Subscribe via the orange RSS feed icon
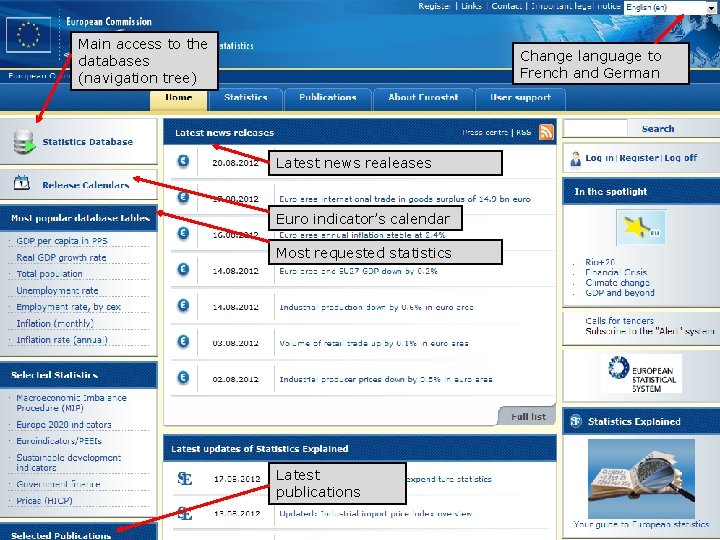Screen dimensions: 720x540 click(546, 132)
